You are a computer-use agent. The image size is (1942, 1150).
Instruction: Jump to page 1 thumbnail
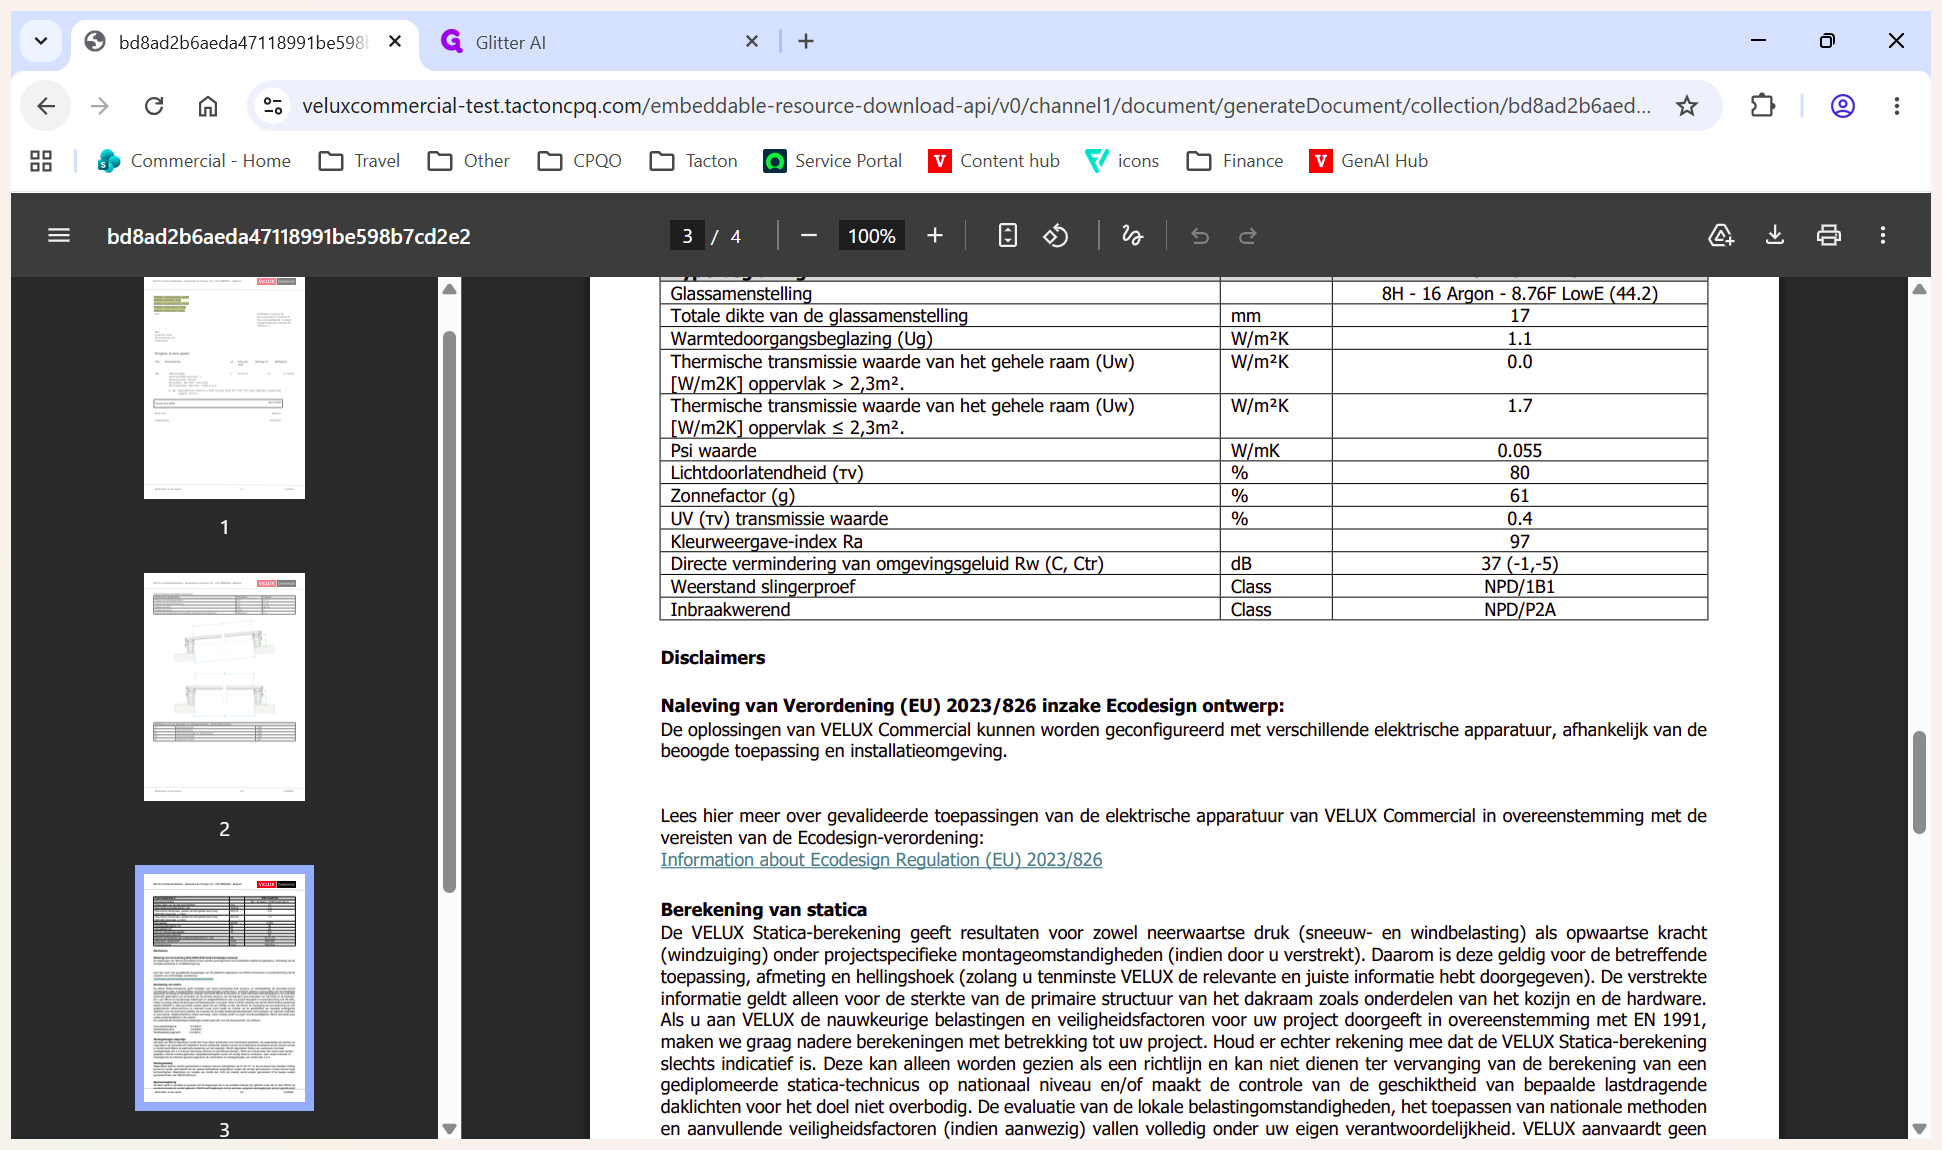pos(224,388)
